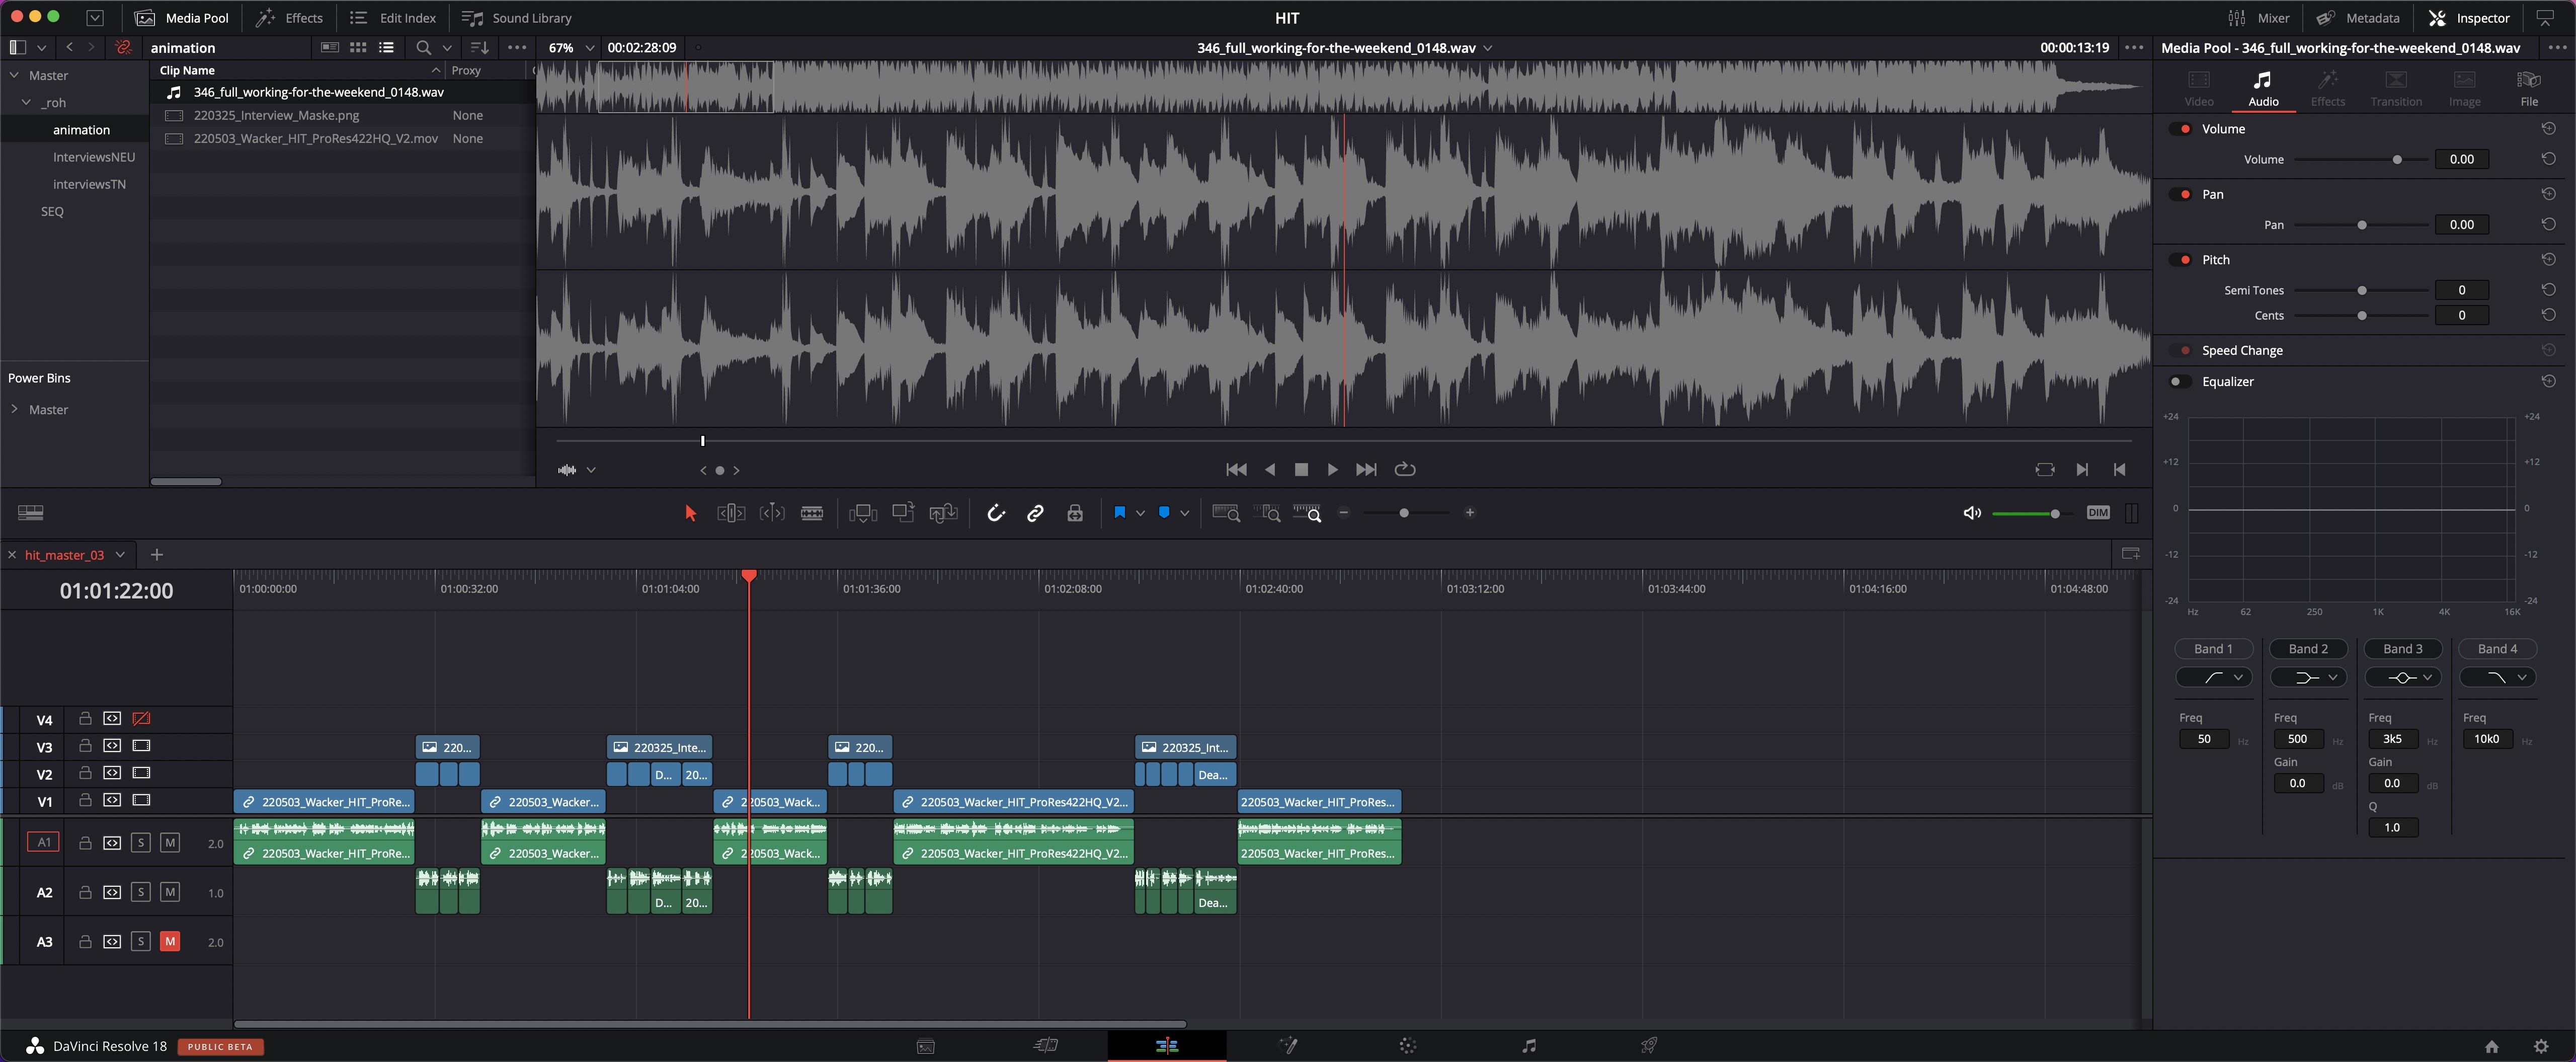Activate Trim Edit mode tool
This screenshot has width=2576, height=1062.
pyautogui.click(x=731, y=513)
